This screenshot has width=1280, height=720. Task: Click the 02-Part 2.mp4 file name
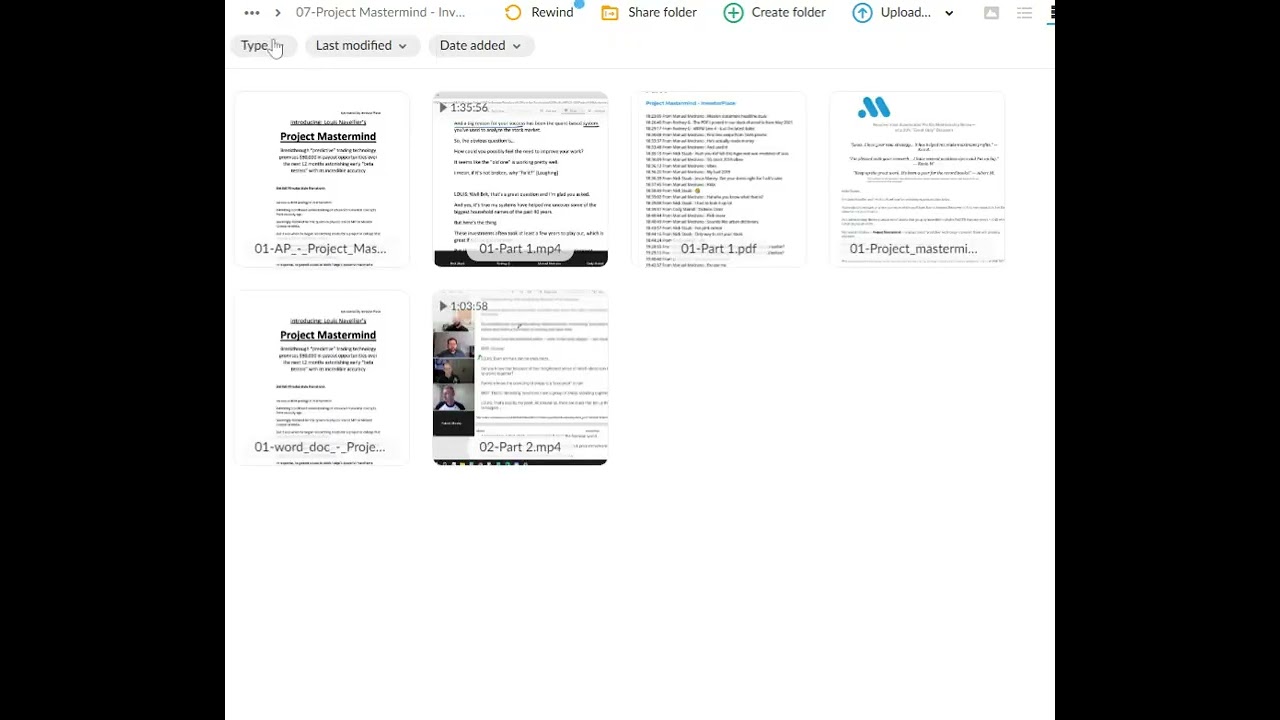click(x=520, y=447)
